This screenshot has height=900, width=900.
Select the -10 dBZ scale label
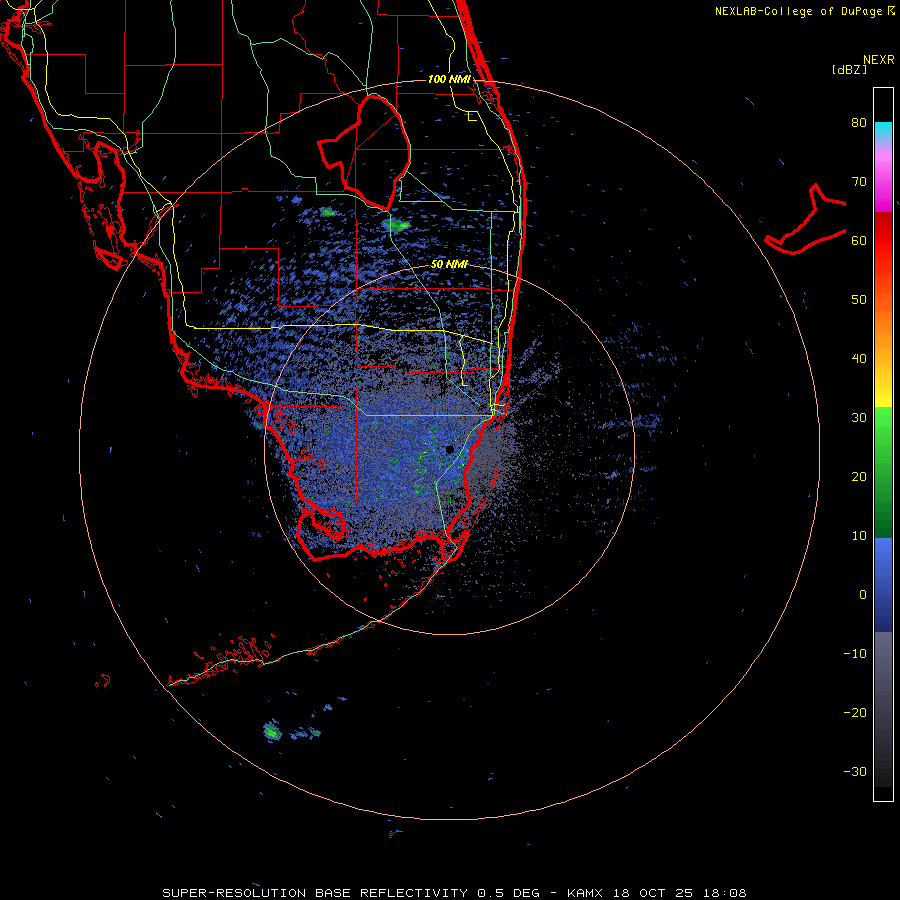[x=855, y=653]
